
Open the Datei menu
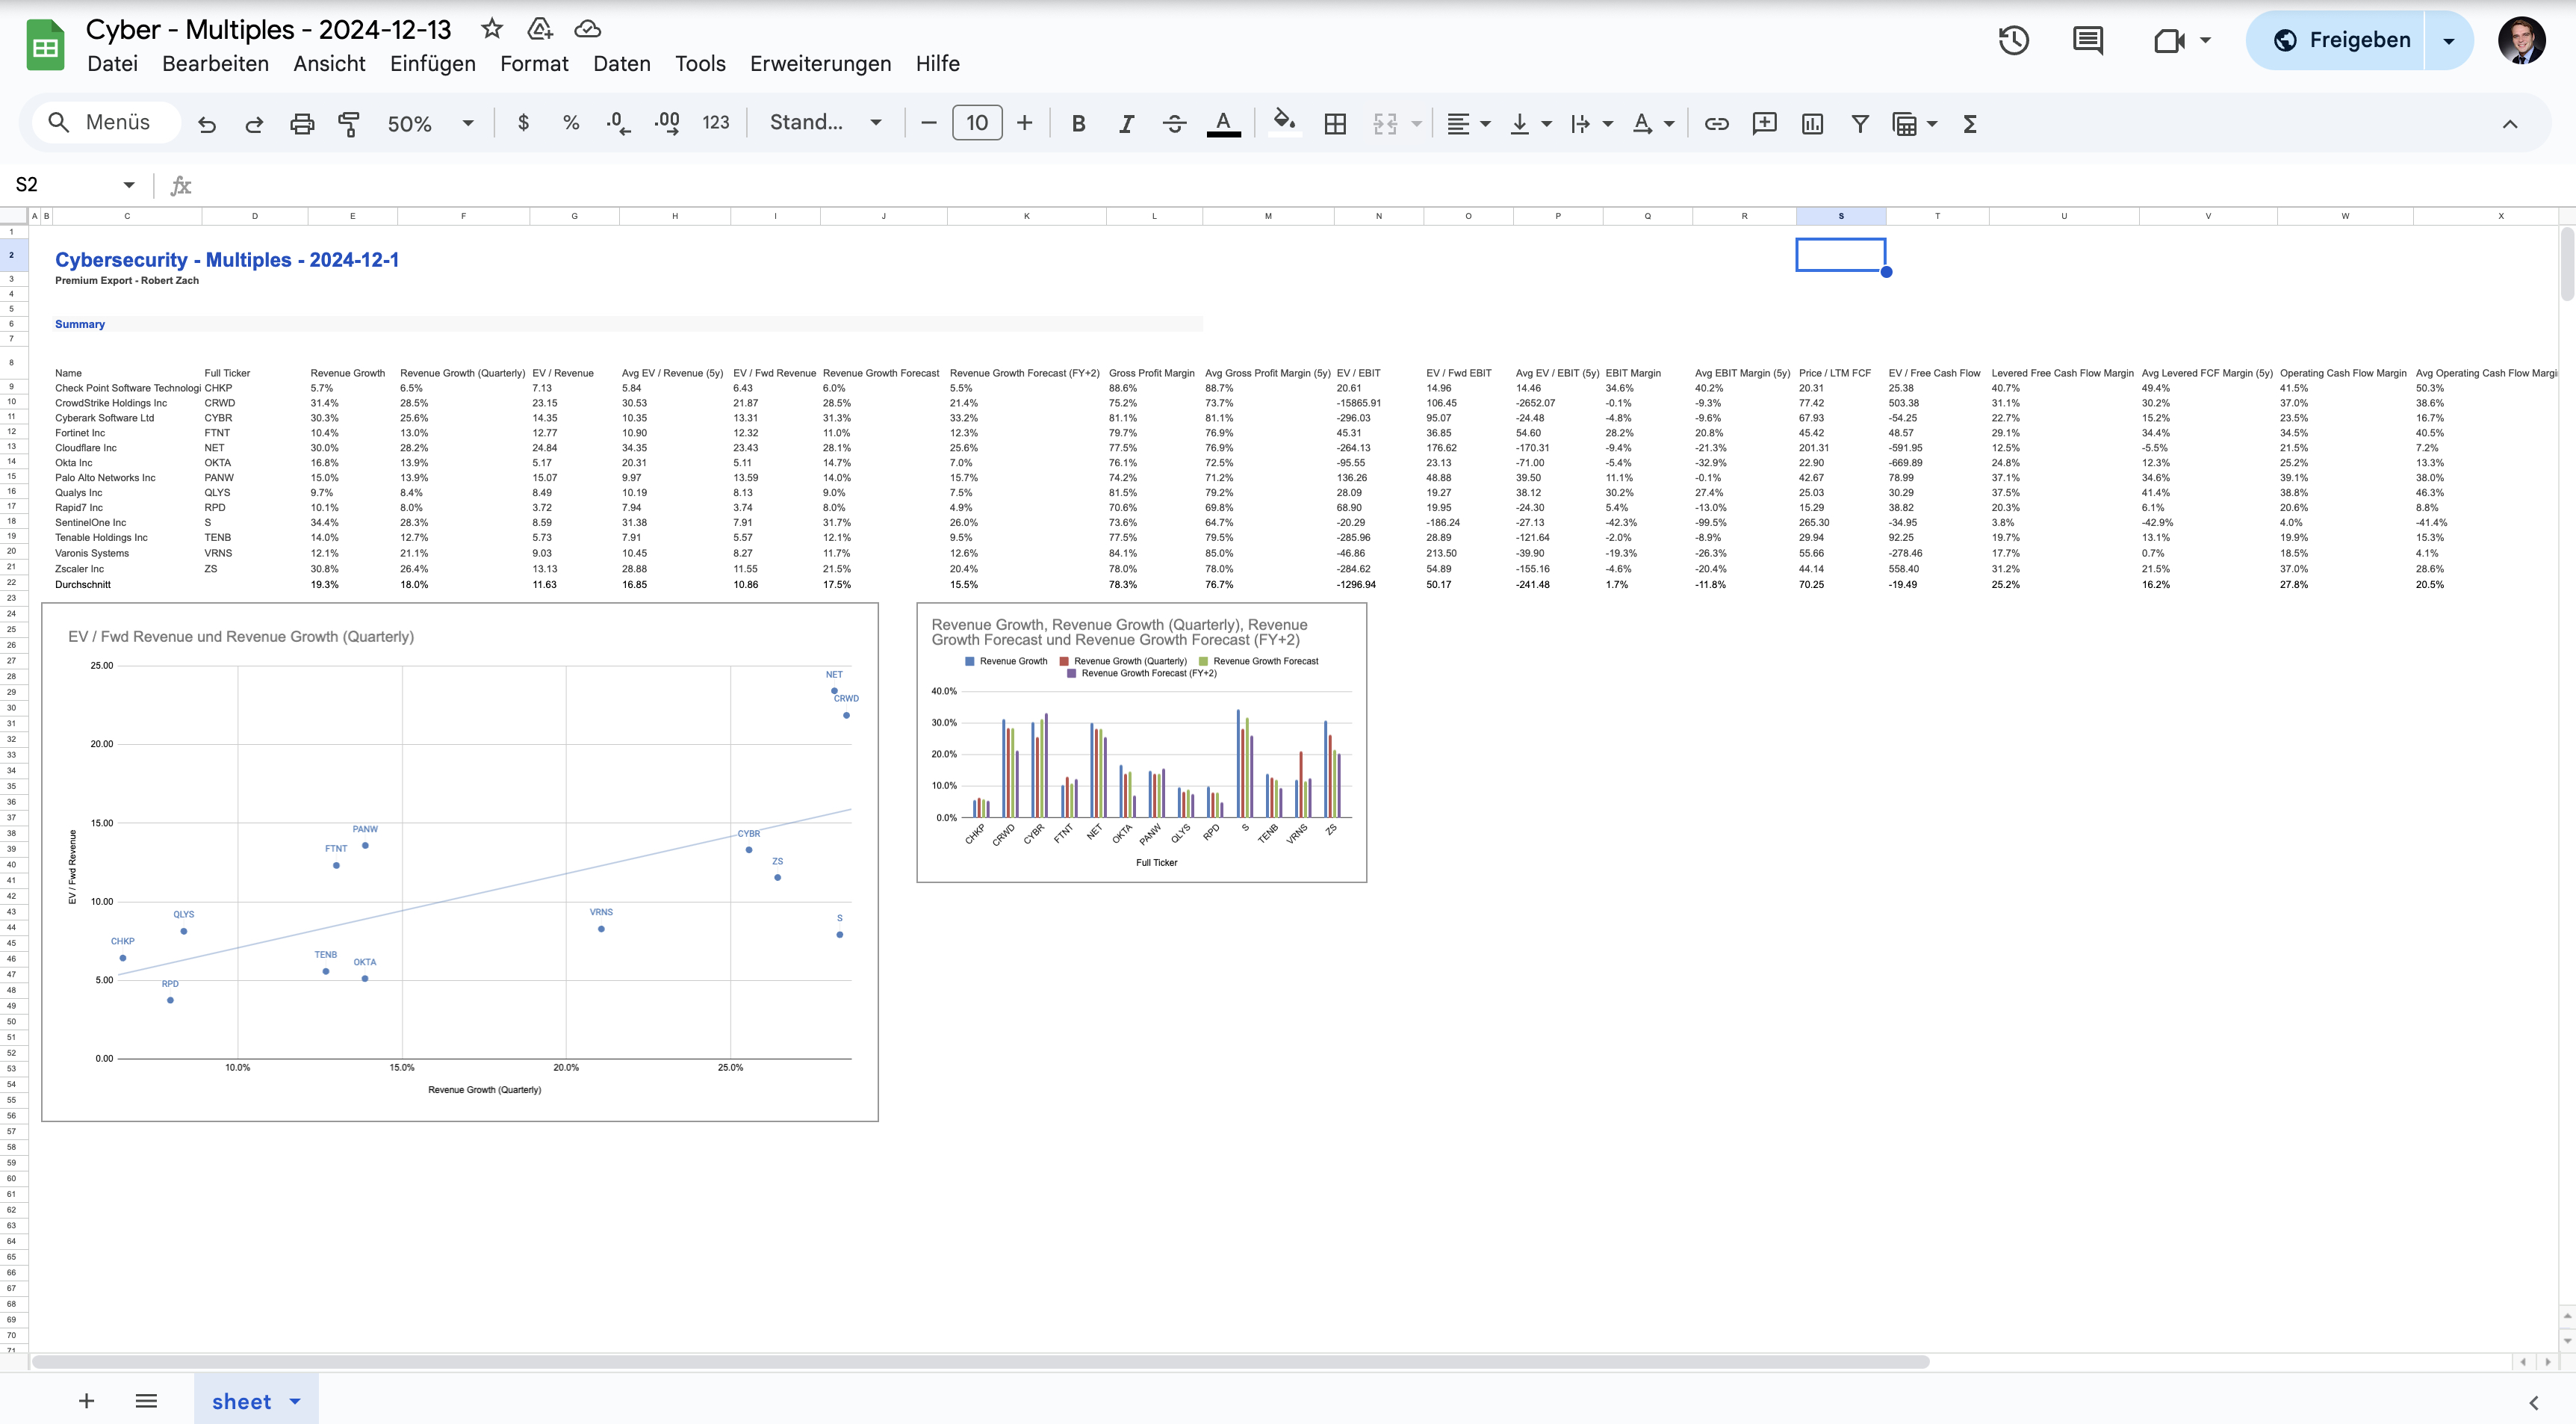click(x=112, y=63)
